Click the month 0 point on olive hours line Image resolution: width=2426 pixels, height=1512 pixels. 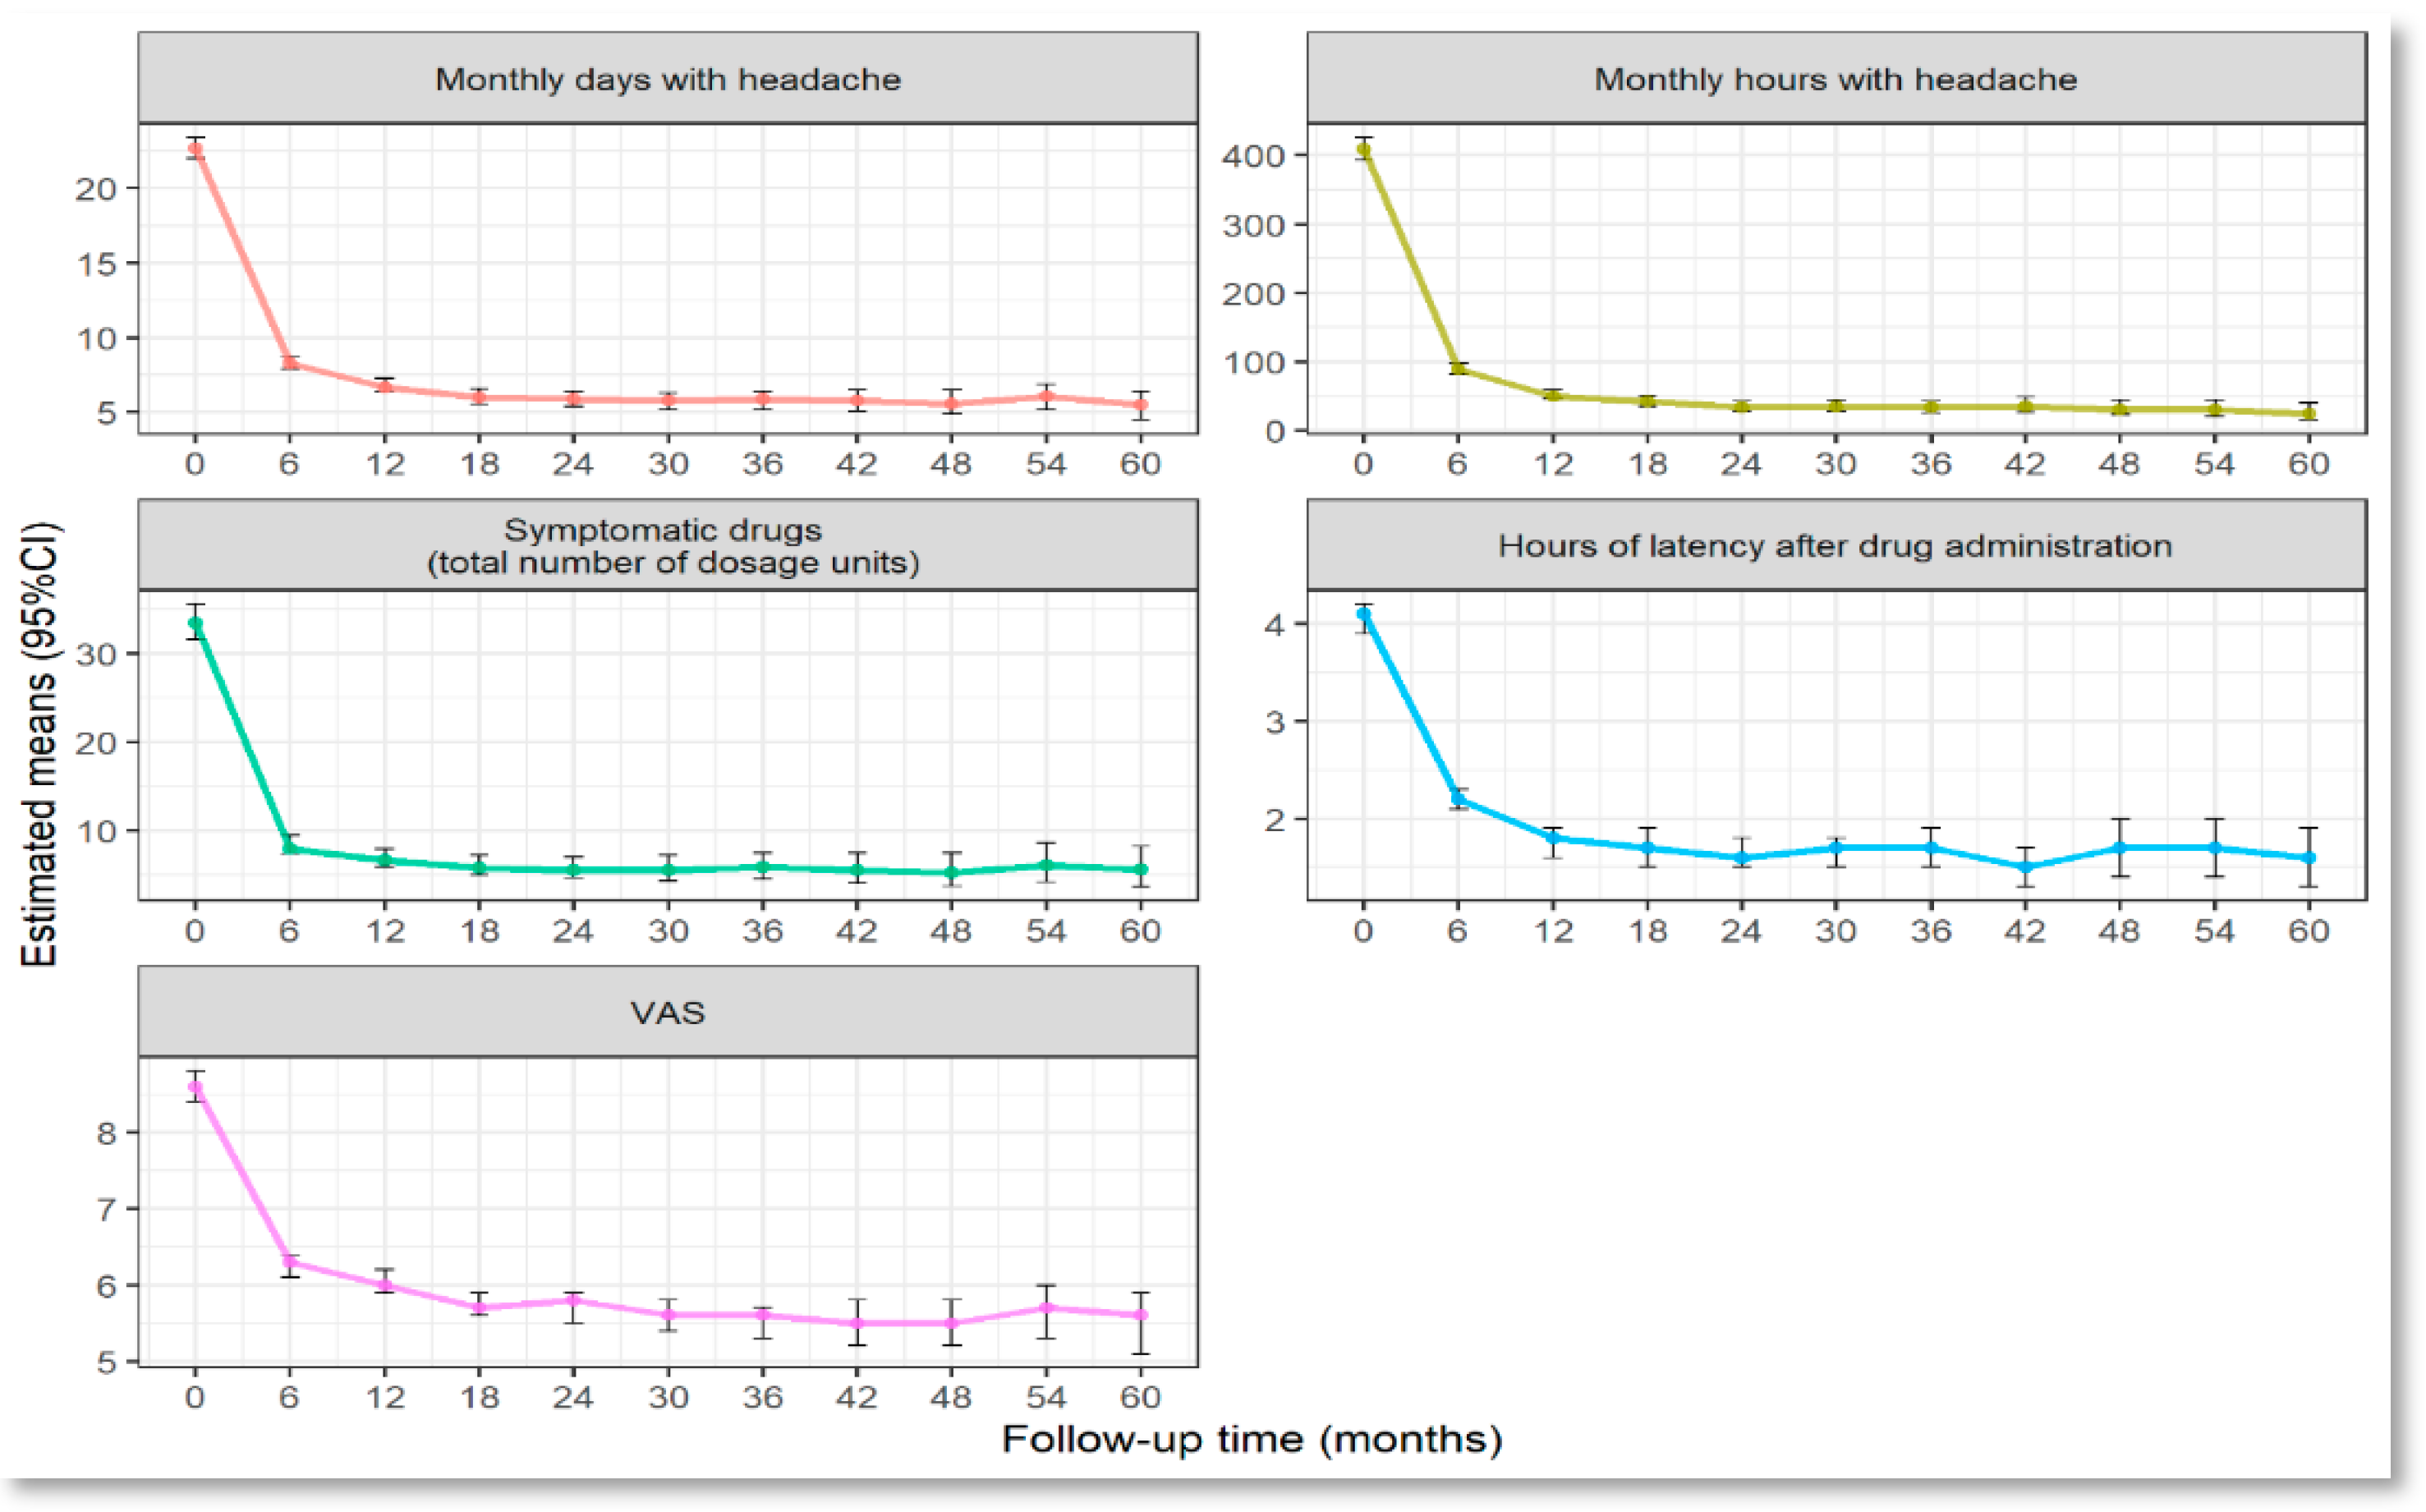tap(1363, 150)
